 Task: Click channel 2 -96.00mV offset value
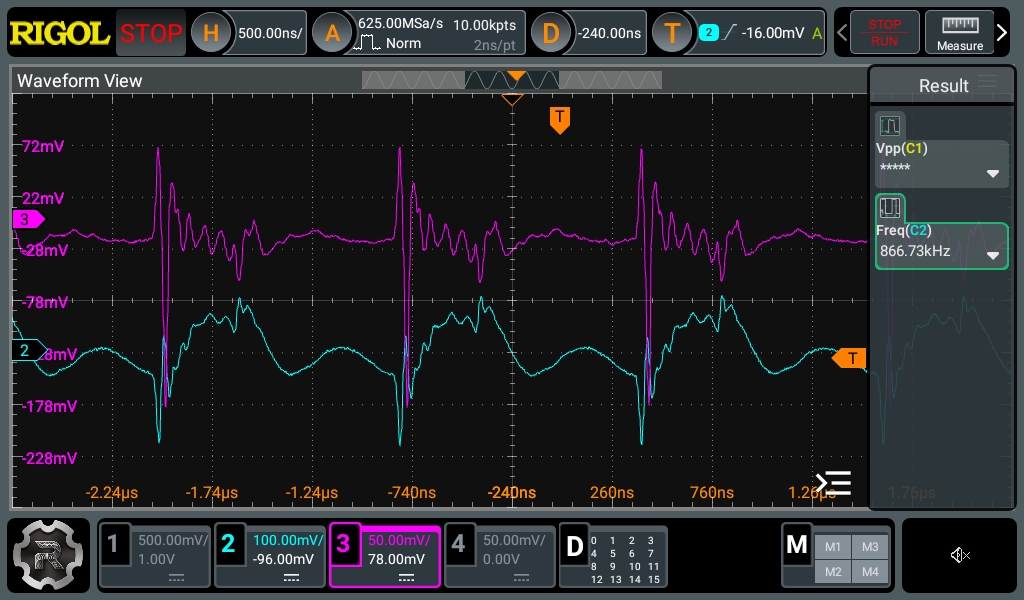point(283,559)
